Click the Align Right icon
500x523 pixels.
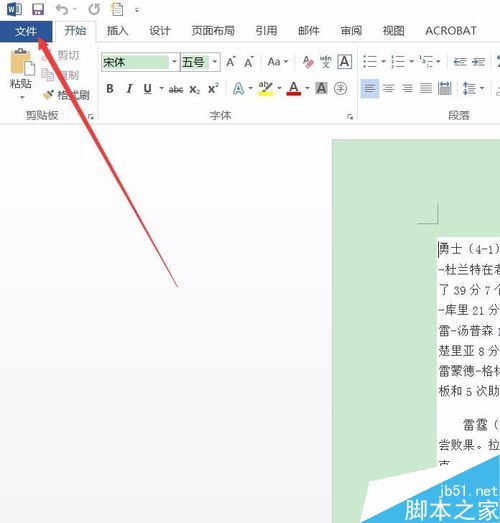(407, 89)
